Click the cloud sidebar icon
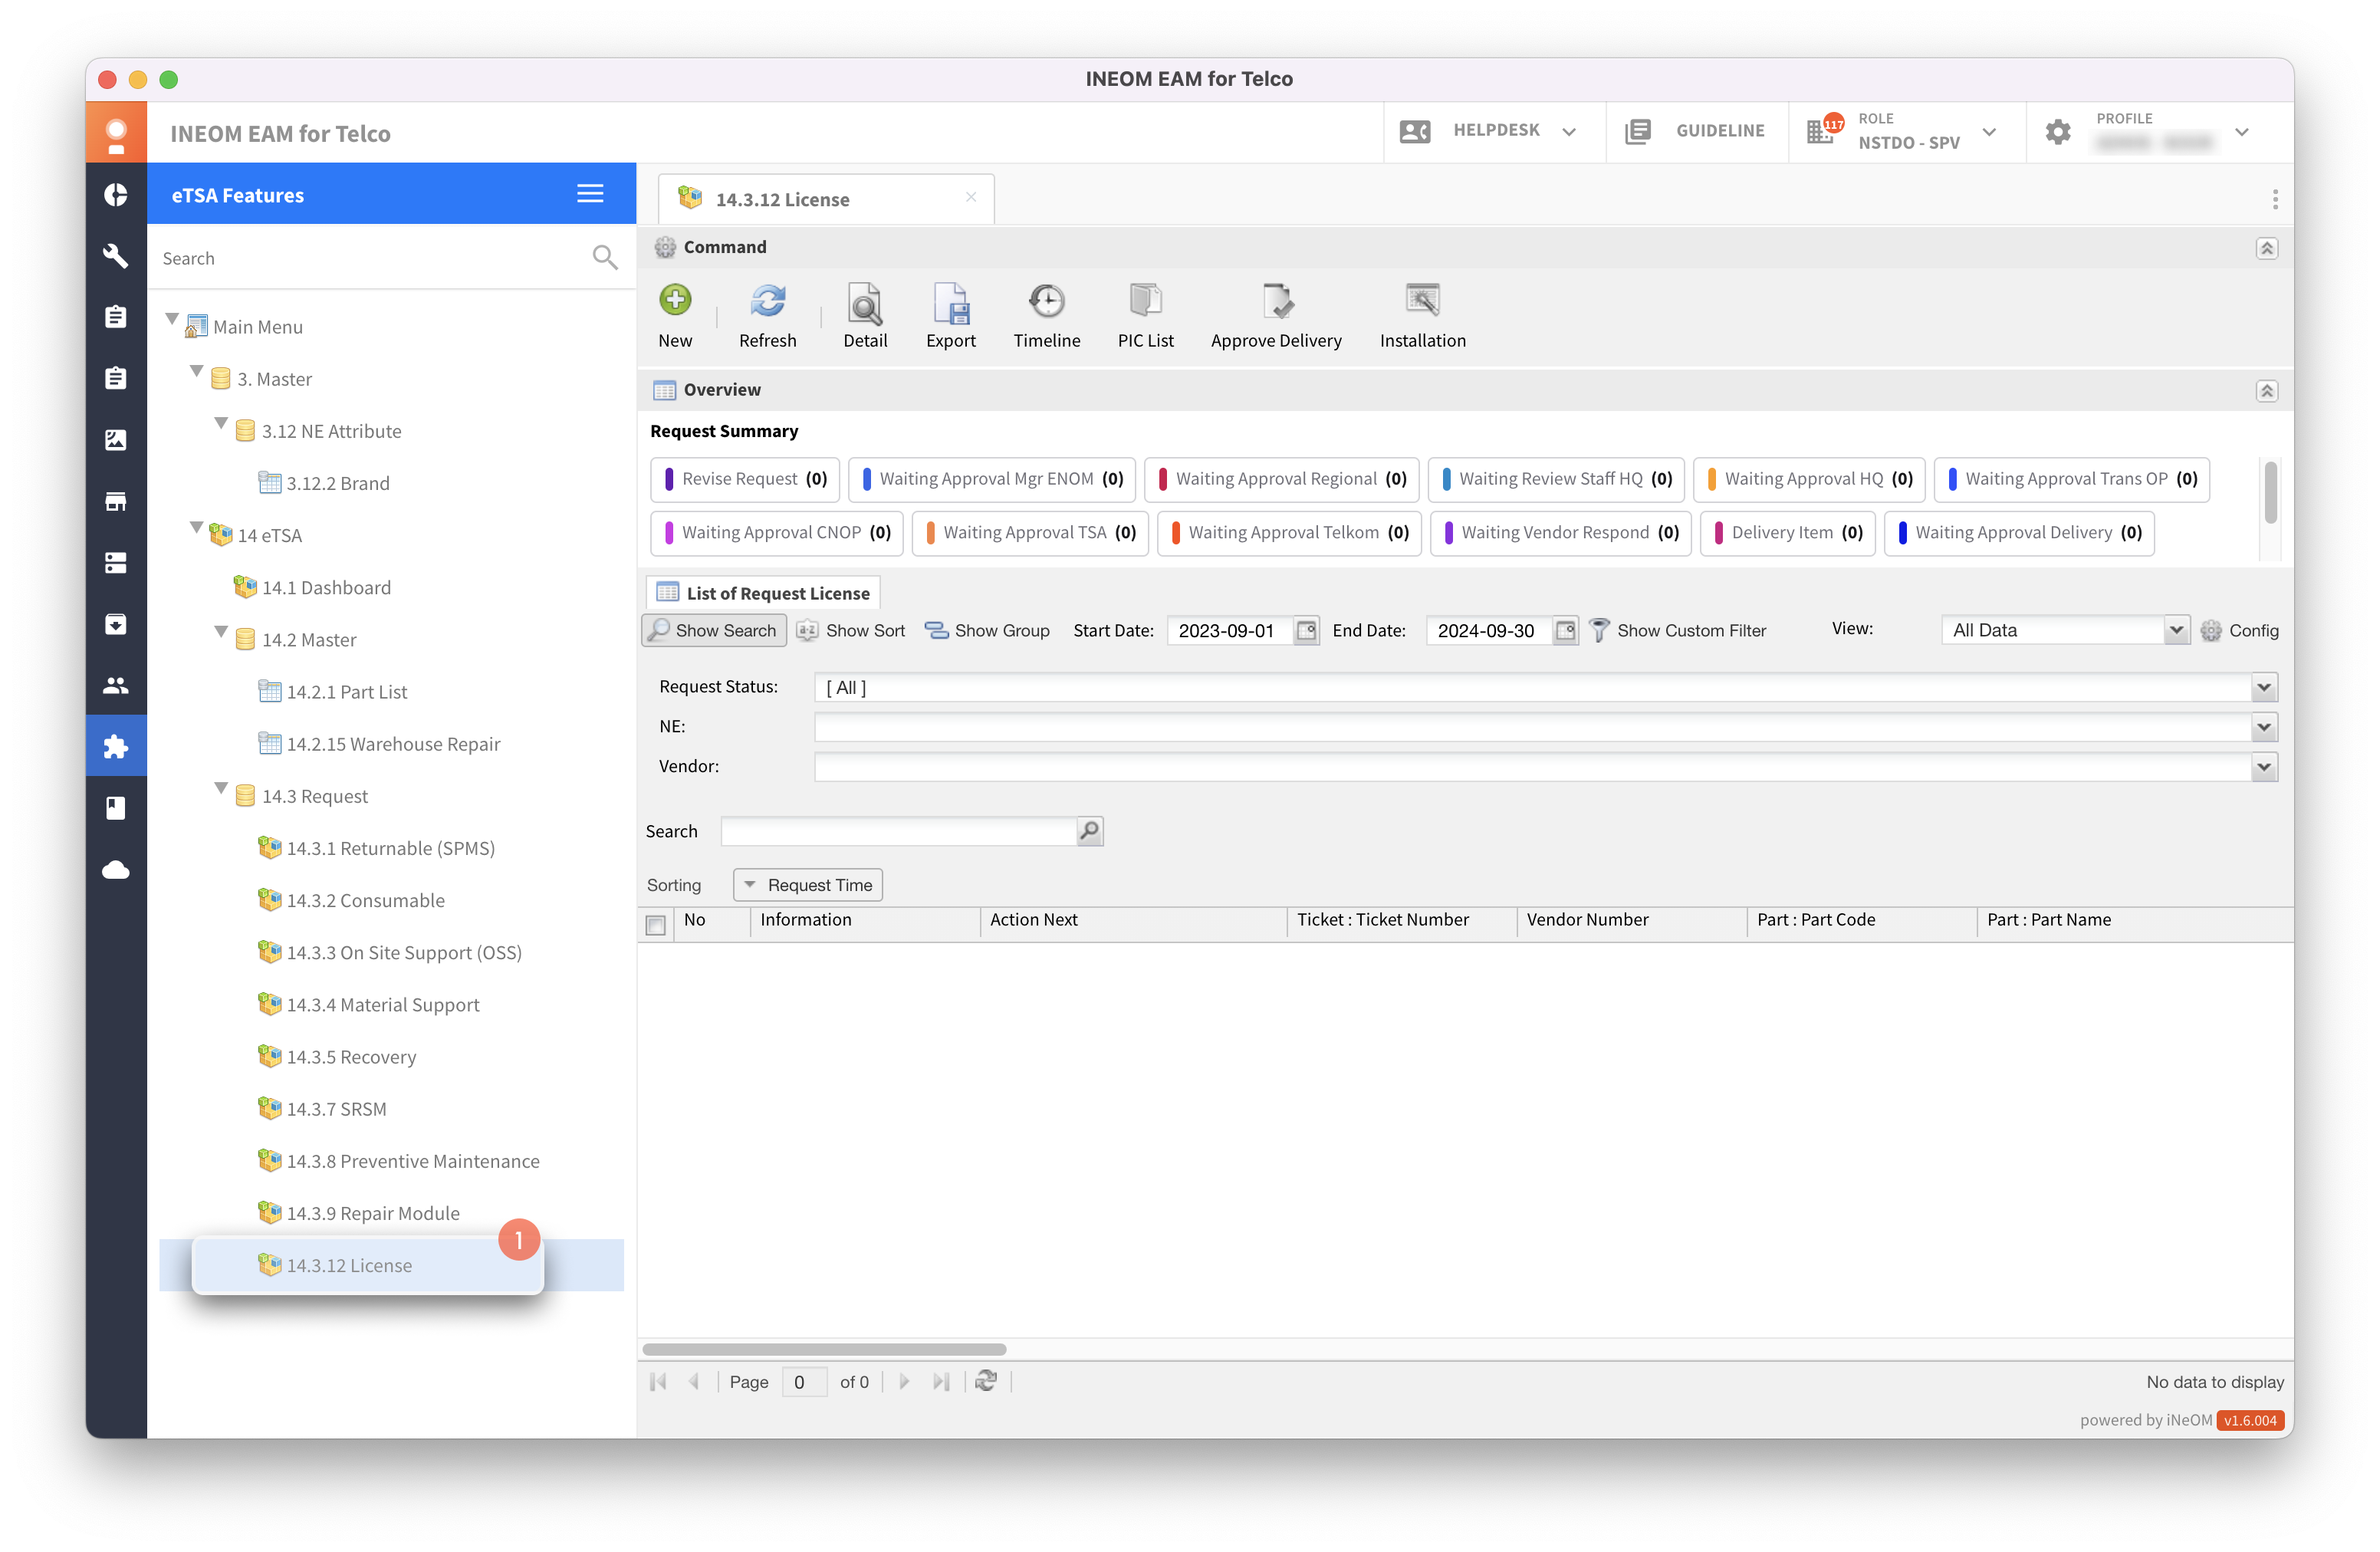 click(x=116, y=870)
